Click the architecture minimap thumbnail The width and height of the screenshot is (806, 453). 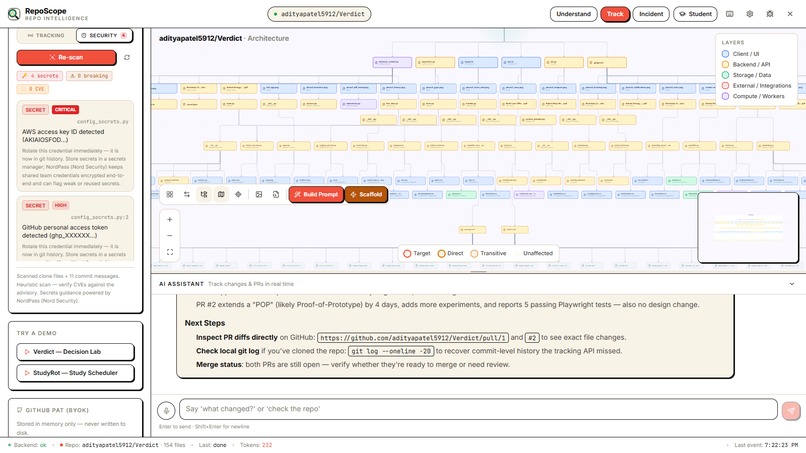pos(748,228)
